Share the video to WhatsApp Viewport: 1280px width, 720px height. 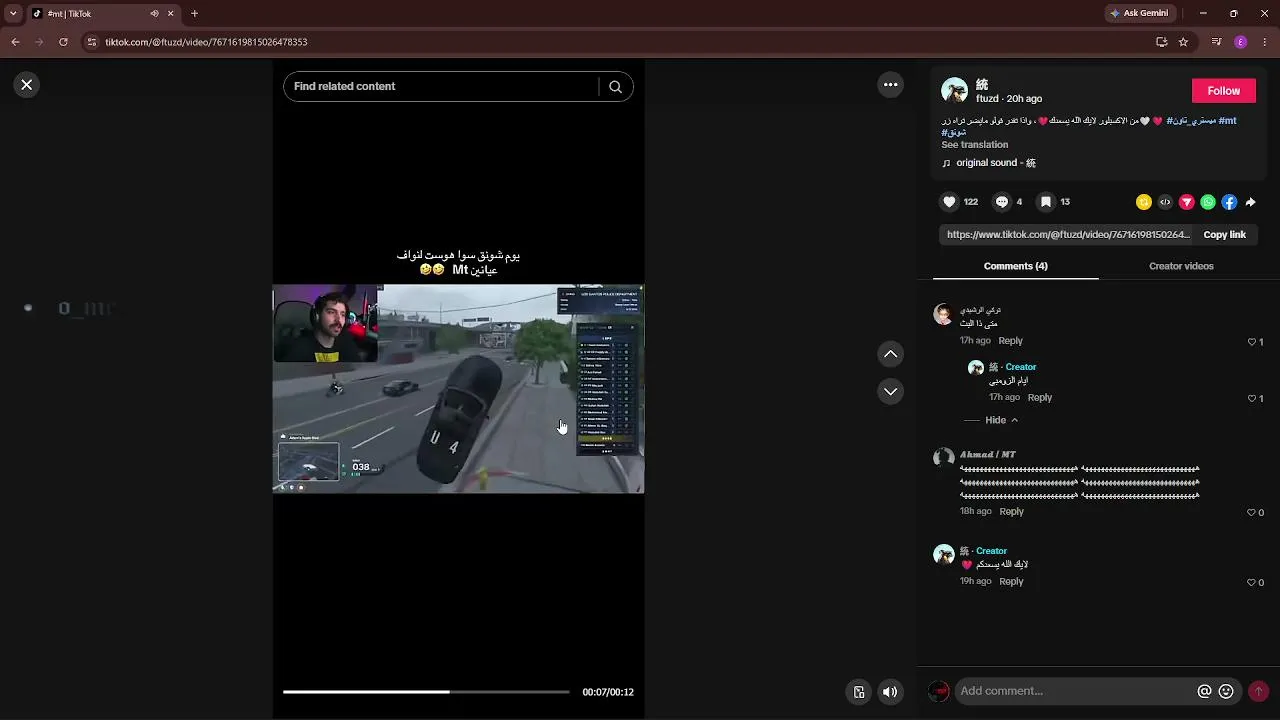pos(1208,202)
